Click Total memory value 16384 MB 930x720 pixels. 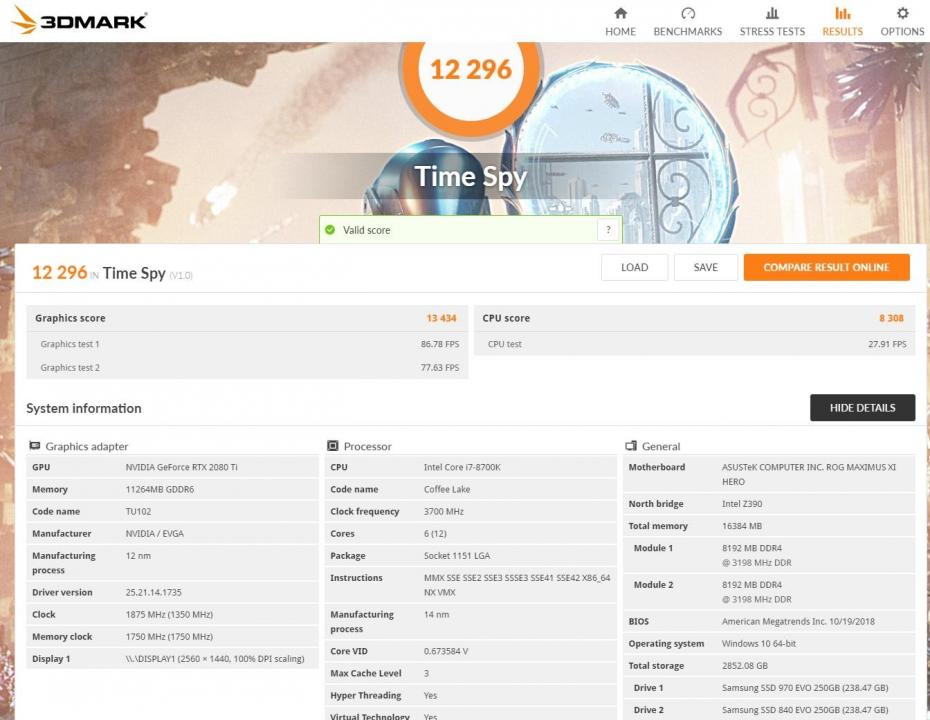pyautogui.click(x=742, y=526)
